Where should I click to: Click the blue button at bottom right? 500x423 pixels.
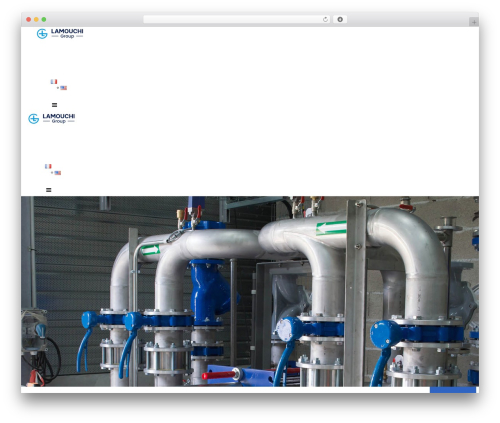click(x=453, y=390)
